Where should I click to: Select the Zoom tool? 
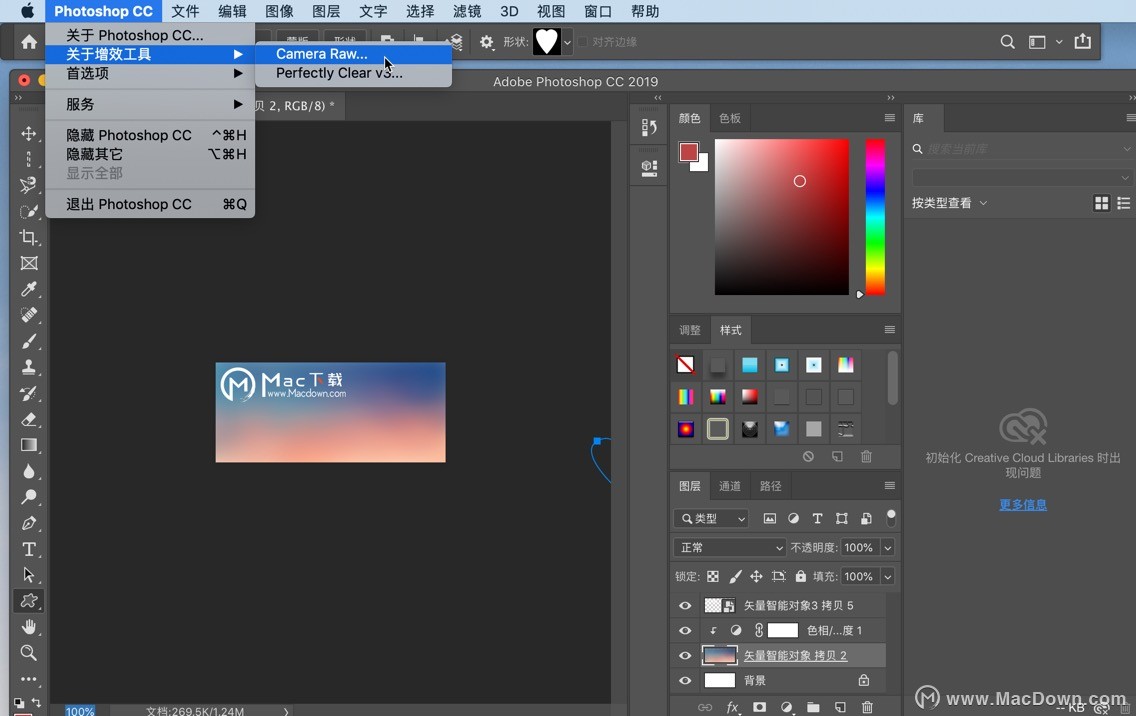coord(29,652)
